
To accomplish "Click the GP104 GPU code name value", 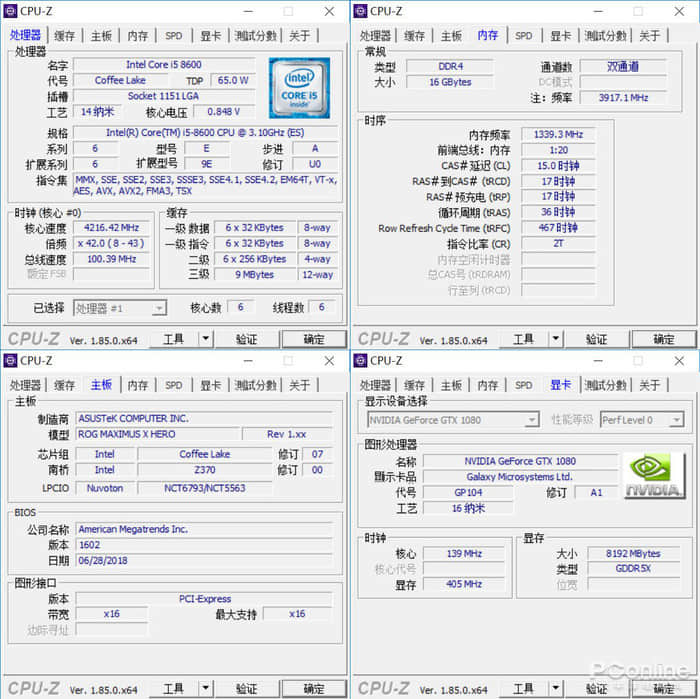I will pyautogui.click(x=468, y=493).
